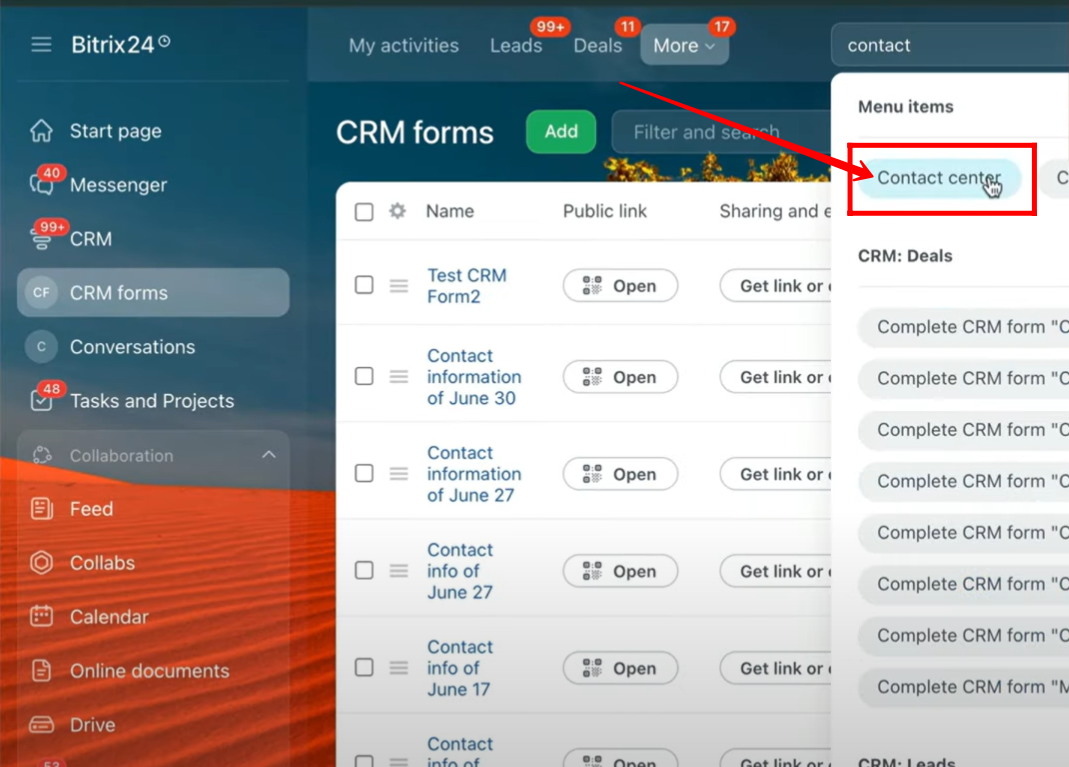Check the box for Contact info of June 27
1069x767 pixels.
[x=364, y=570]
